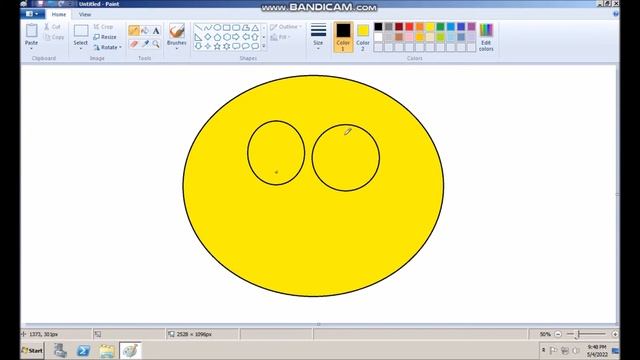Choose the Rectangle shape
Viewport: 640px width, 360px height.
227,28
